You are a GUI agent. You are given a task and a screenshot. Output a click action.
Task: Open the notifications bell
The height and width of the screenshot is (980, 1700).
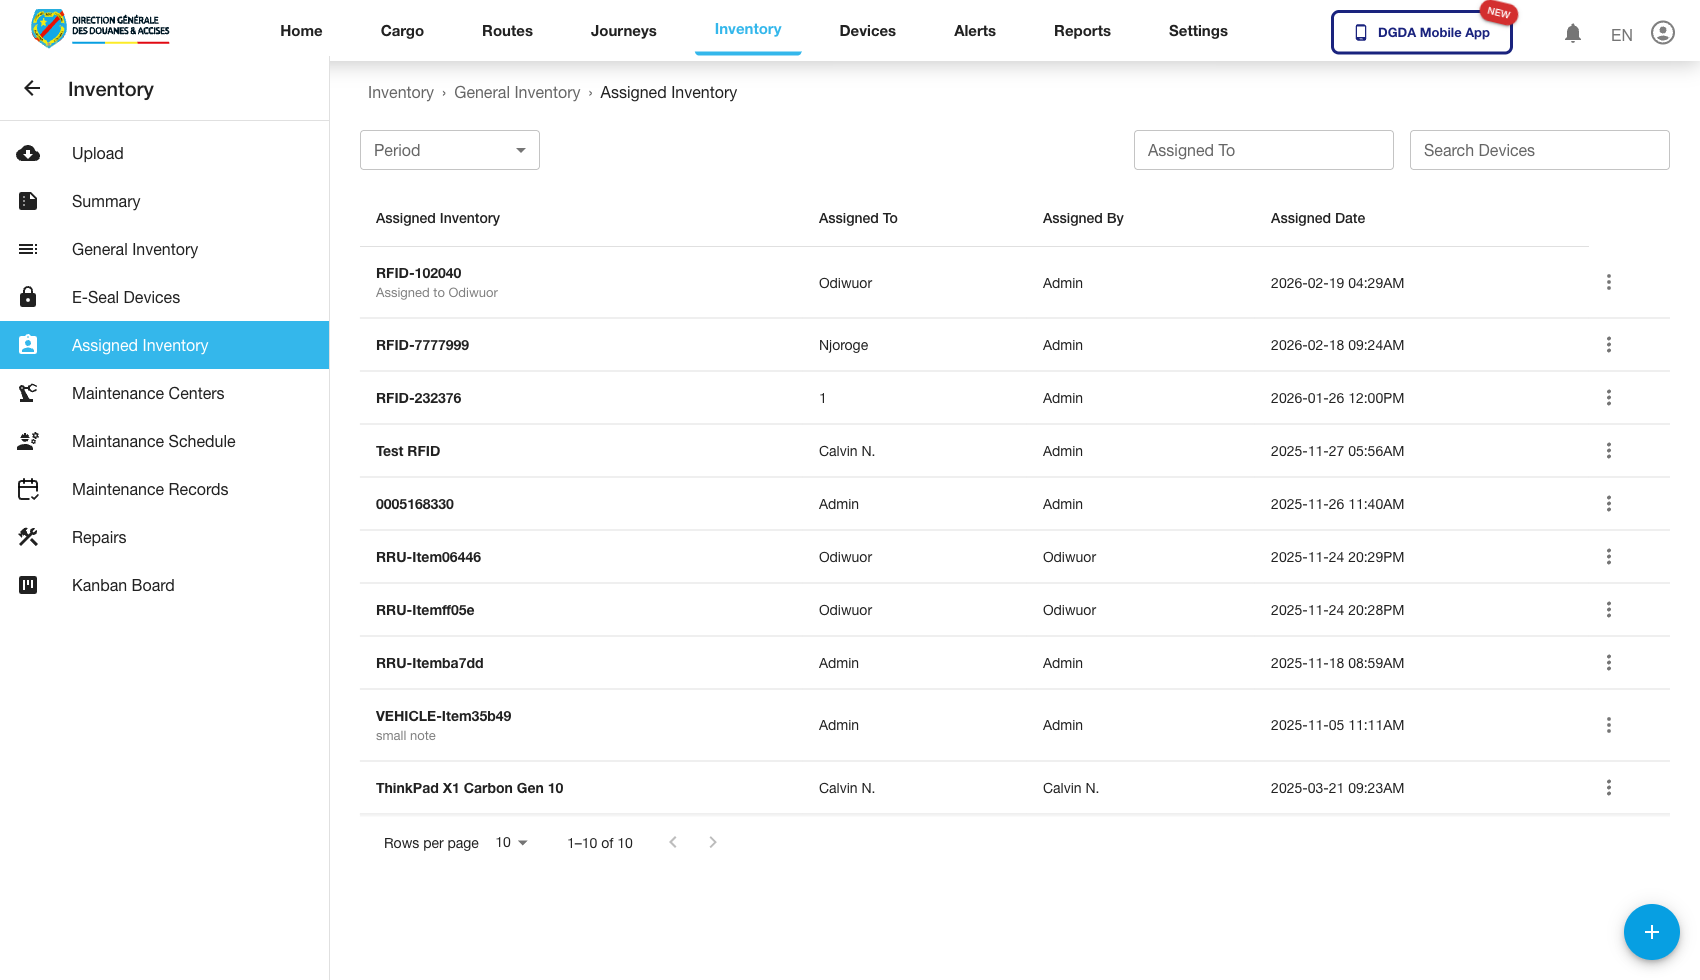[1572, 34]
